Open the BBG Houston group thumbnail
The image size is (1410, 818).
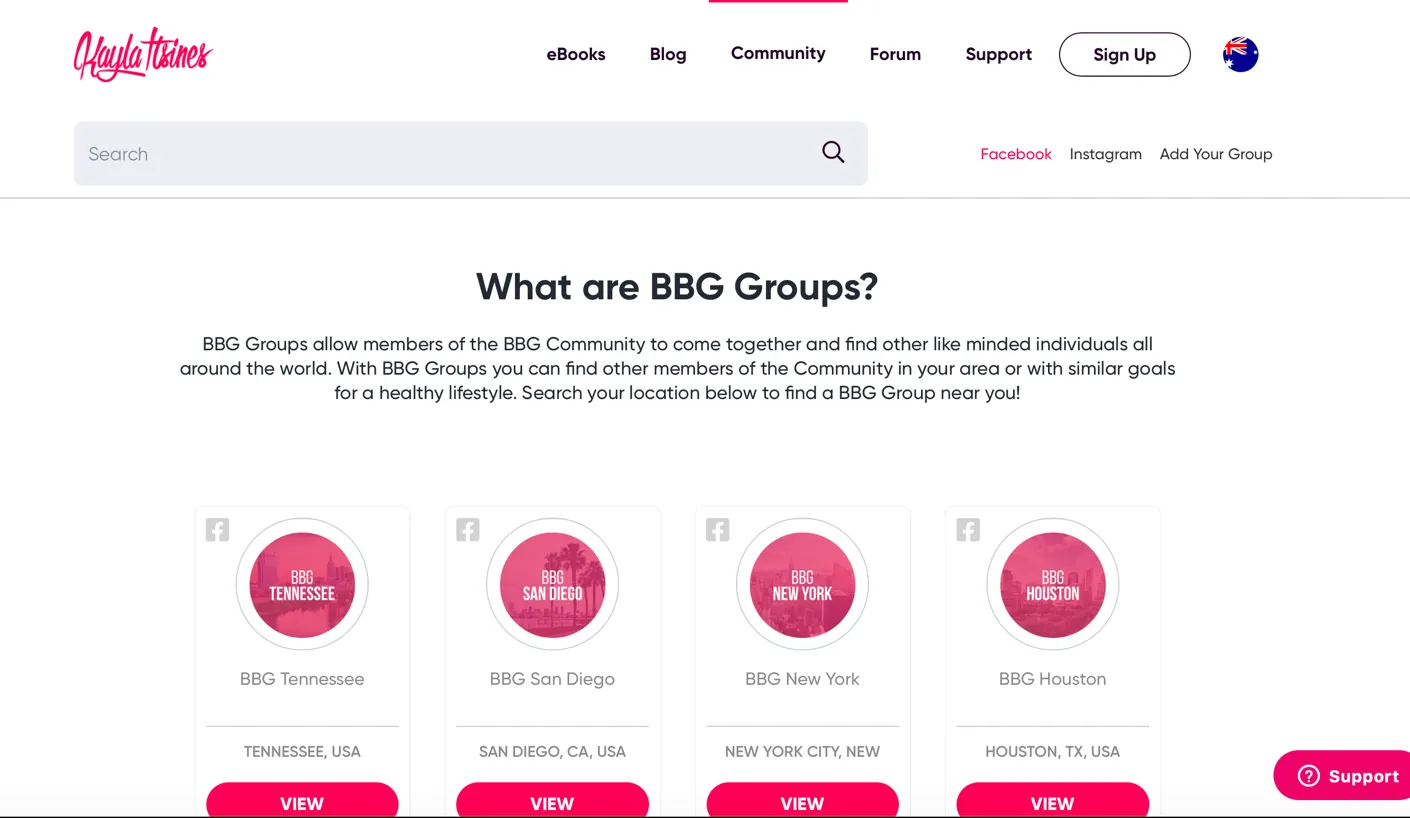[x=1052, y=585]
